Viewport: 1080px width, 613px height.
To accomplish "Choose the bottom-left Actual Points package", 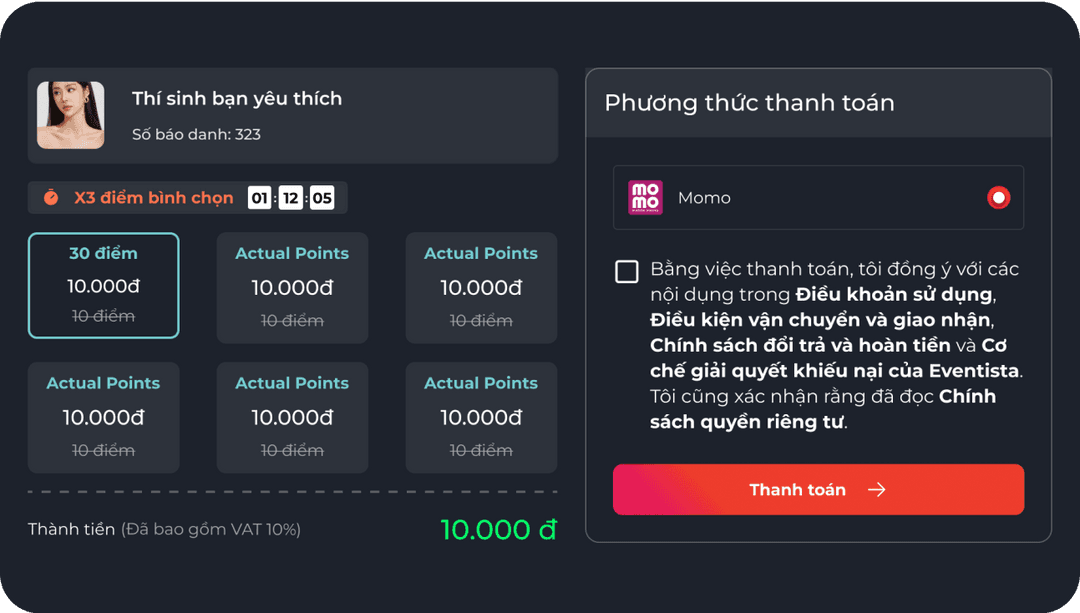I will 104,417.
